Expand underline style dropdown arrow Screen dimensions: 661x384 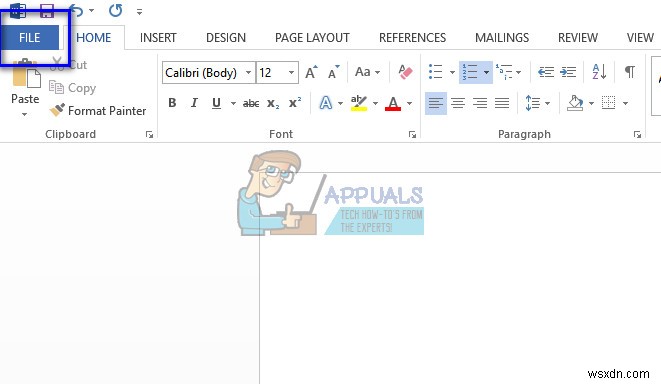pos(233,103)
